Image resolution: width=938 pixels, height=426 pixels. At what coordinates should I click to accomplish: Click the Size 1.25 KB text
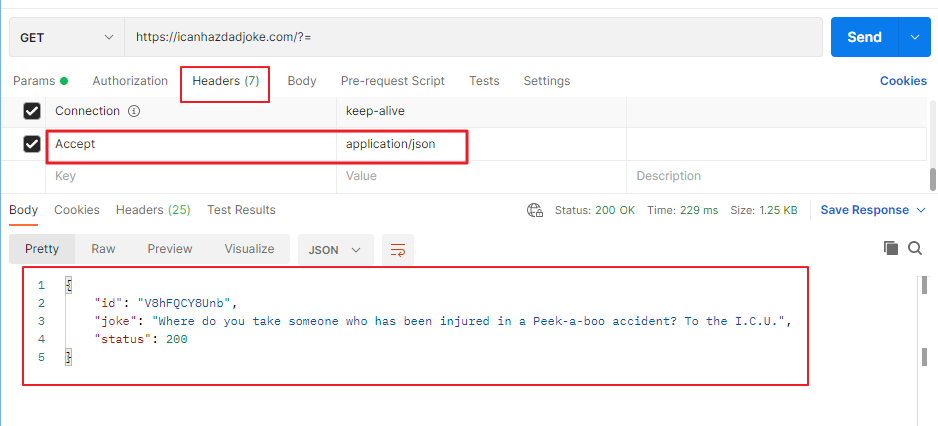[x=764, y=211]
